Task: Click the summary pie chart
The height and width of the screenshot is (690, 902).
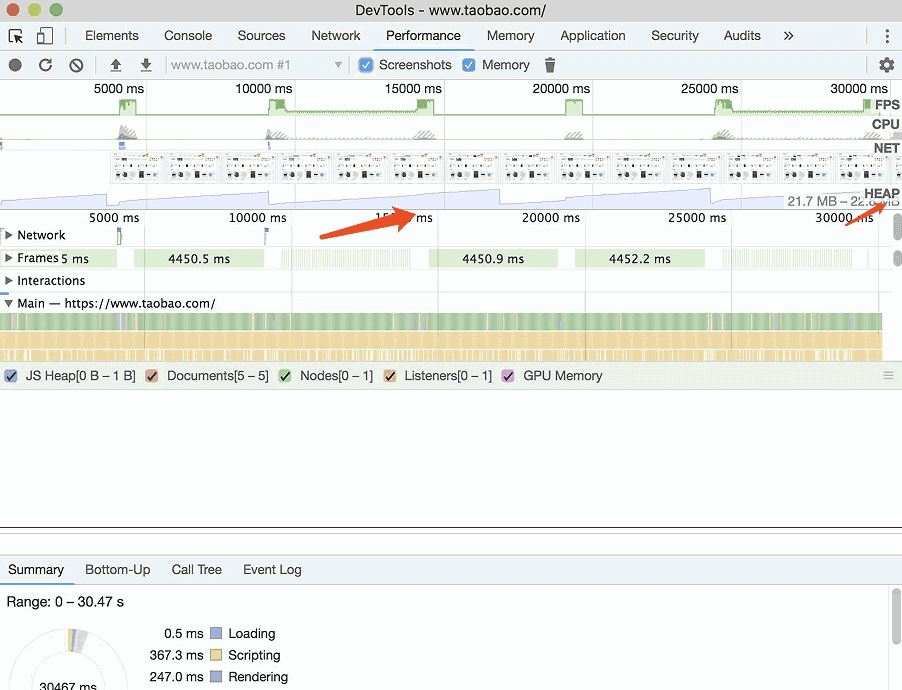Action: [68, 659]
